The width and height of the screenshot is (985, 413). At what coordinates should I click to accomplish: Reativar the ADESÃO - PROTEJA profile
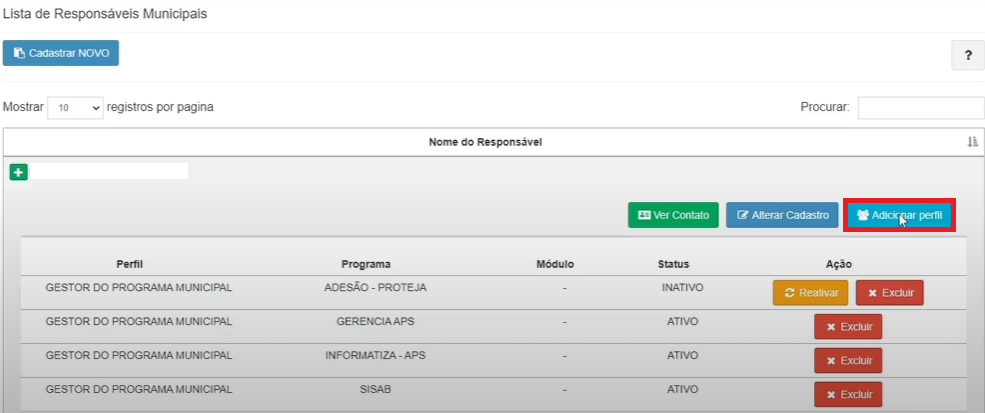[810, 293]
